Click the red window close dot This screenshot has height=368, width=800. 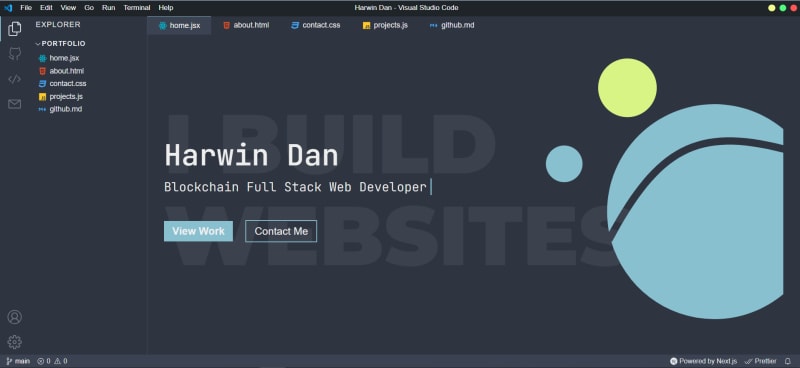pyautogui.click(x=793, y=8)
